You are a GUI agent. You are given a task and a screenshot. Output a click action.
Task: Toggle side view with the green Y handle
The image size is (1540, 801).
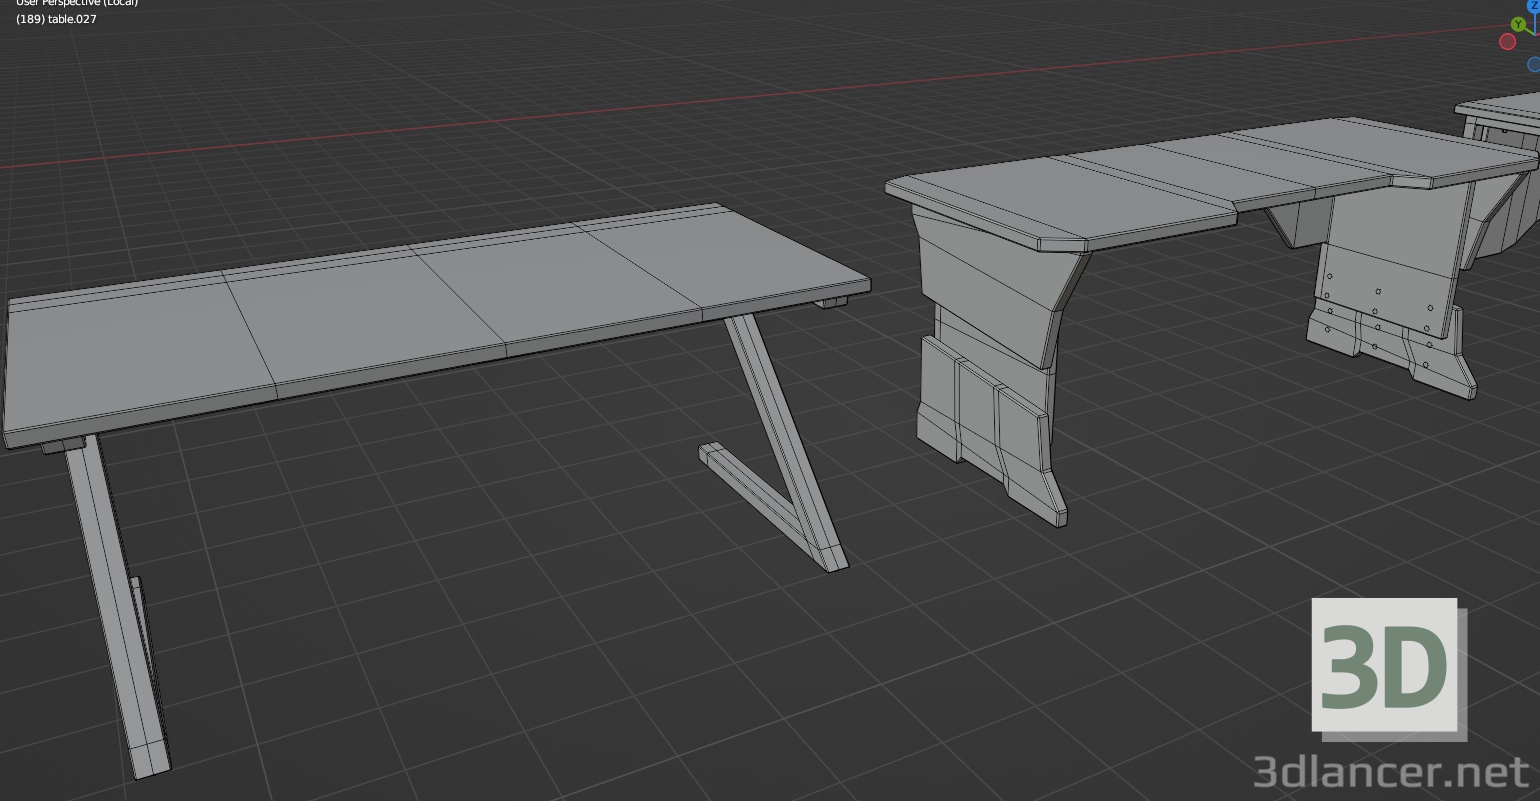click(1518, 24)
